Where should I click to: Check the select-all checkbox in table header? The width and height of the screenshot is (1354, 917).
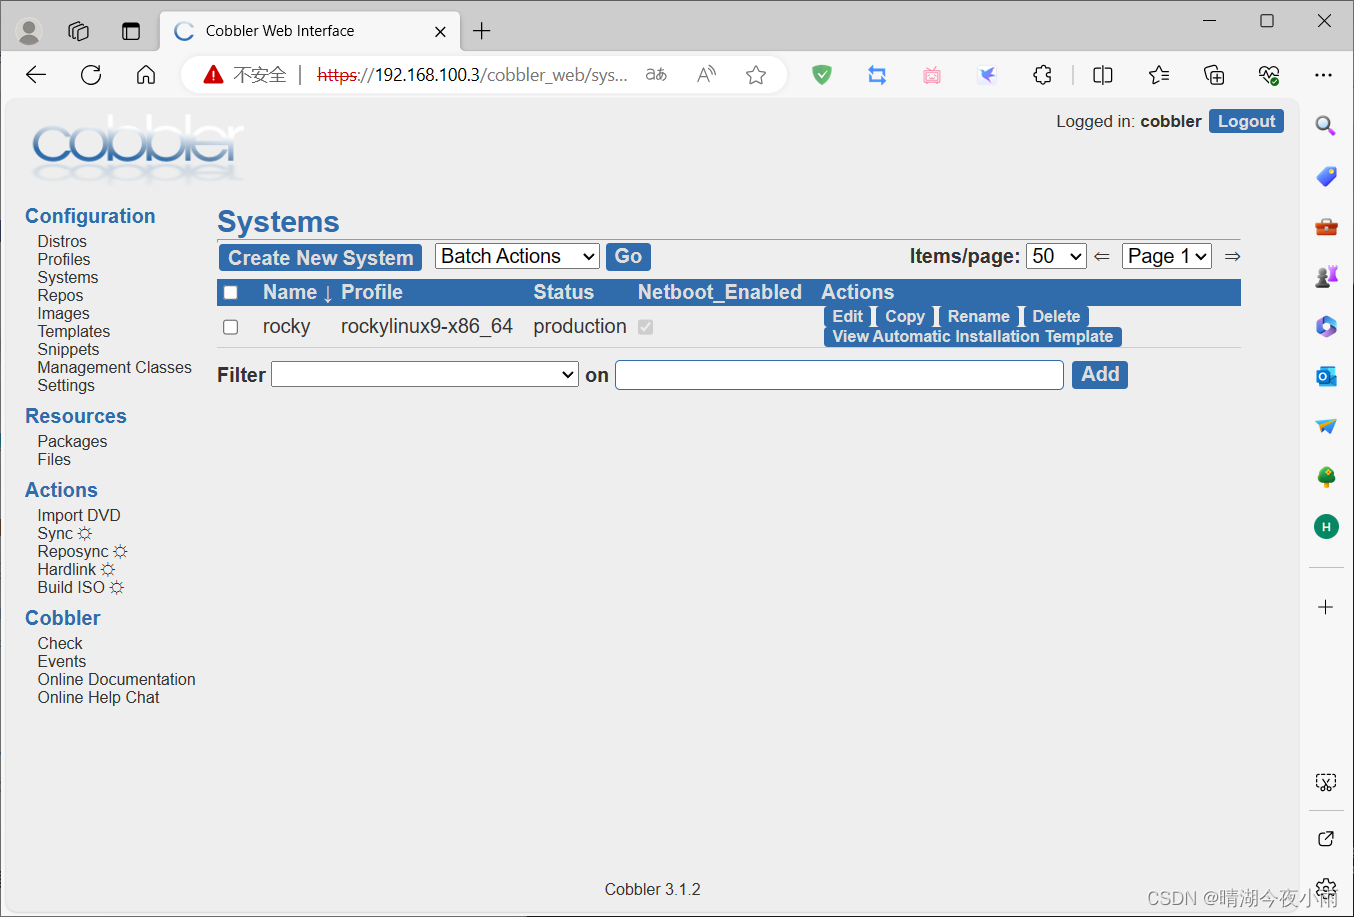click(231, 293)
